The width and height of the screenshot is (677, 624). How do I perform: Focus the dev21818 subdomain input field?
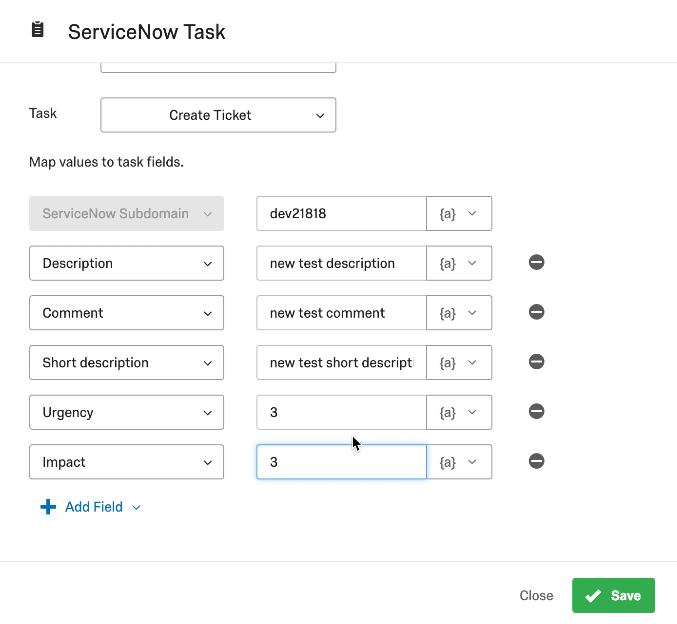tap(342, 213)
